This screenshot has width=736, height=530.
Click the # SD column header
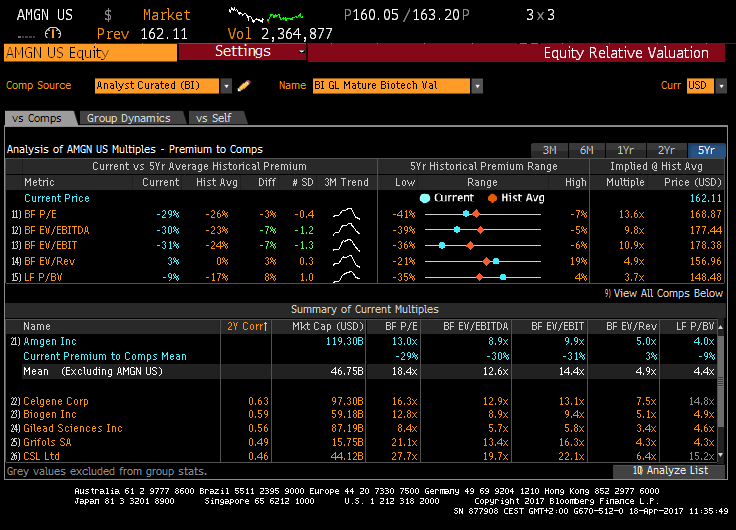(302, 182)
